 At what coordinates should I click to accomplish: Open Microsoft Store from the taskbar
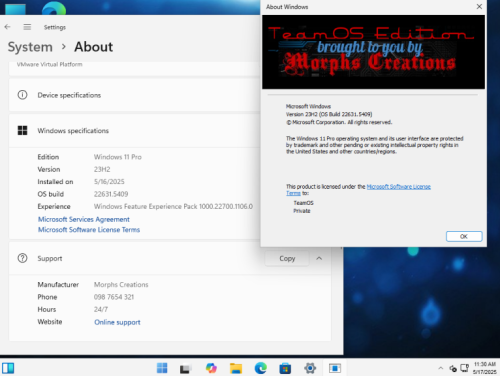(285, 368)
